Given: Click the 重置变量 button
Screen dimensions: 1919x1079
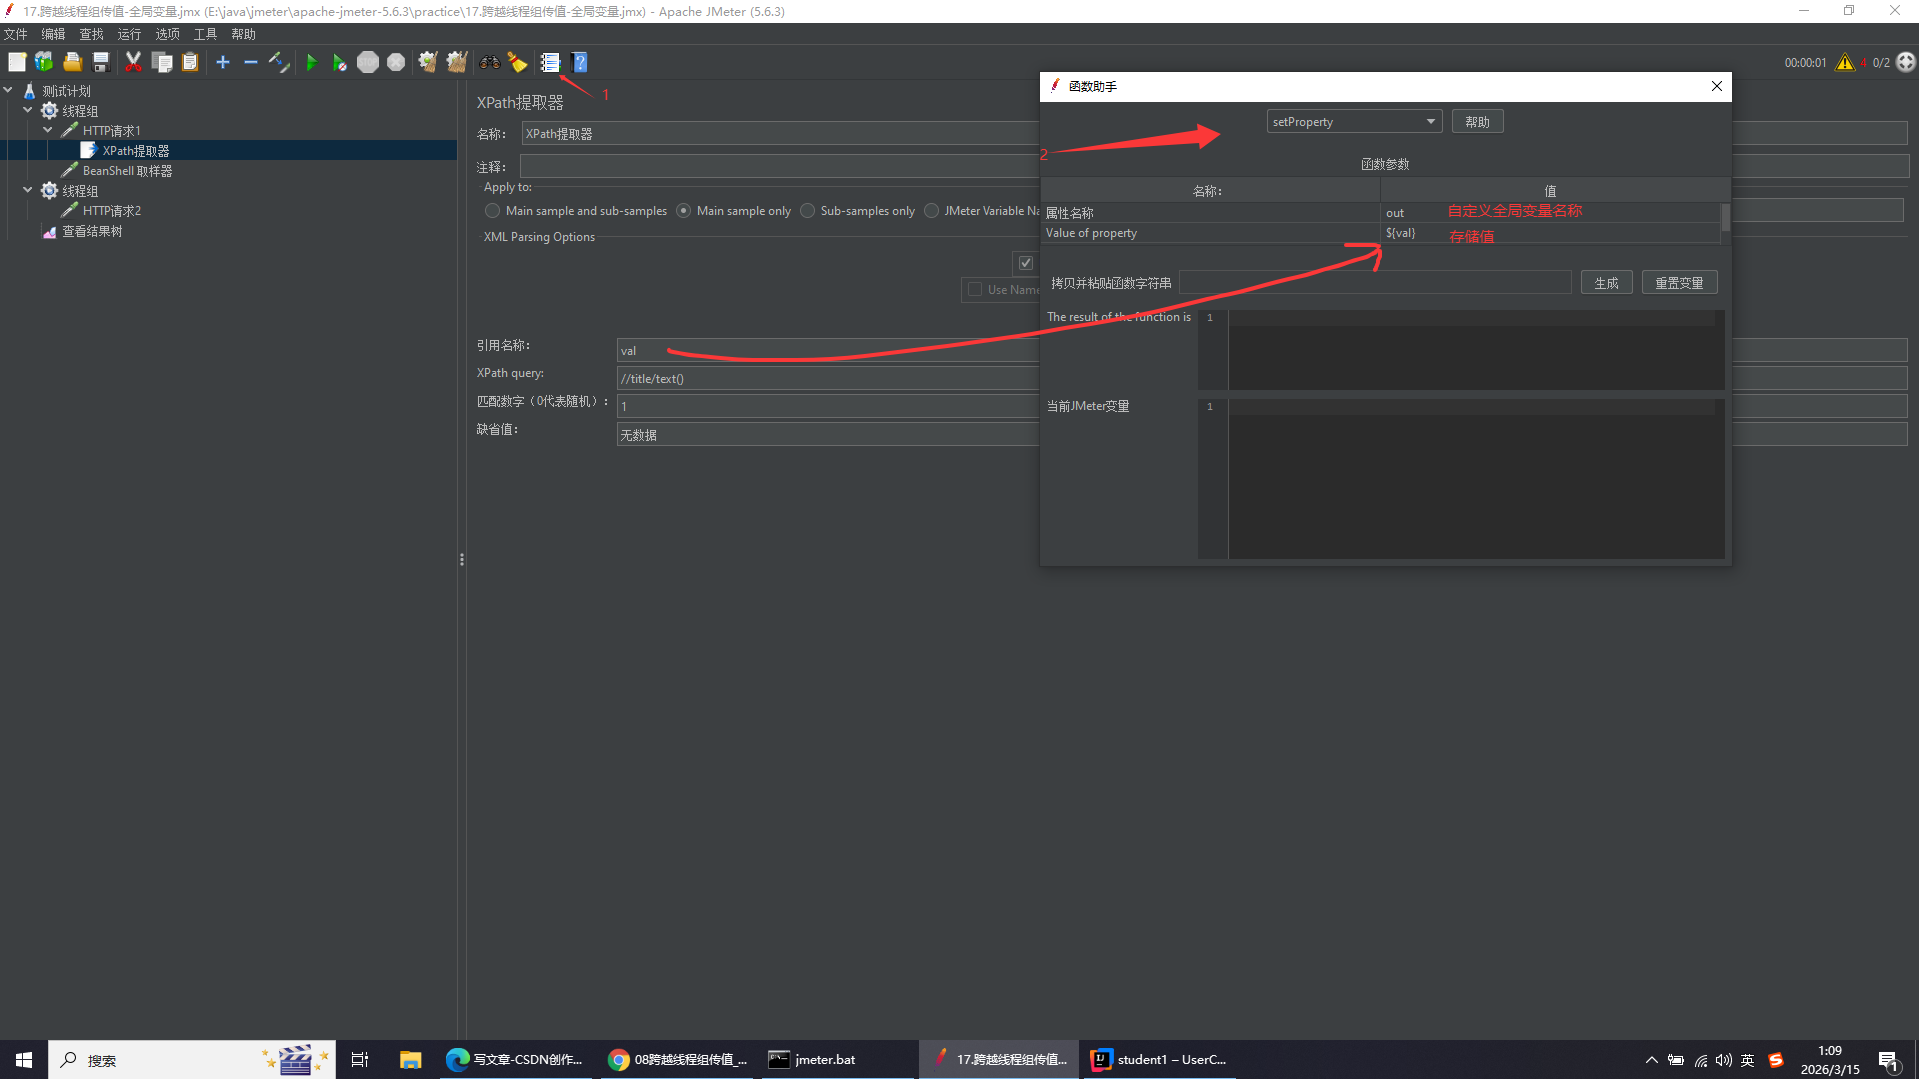Looking at the screenshot, I should 1679,283.
